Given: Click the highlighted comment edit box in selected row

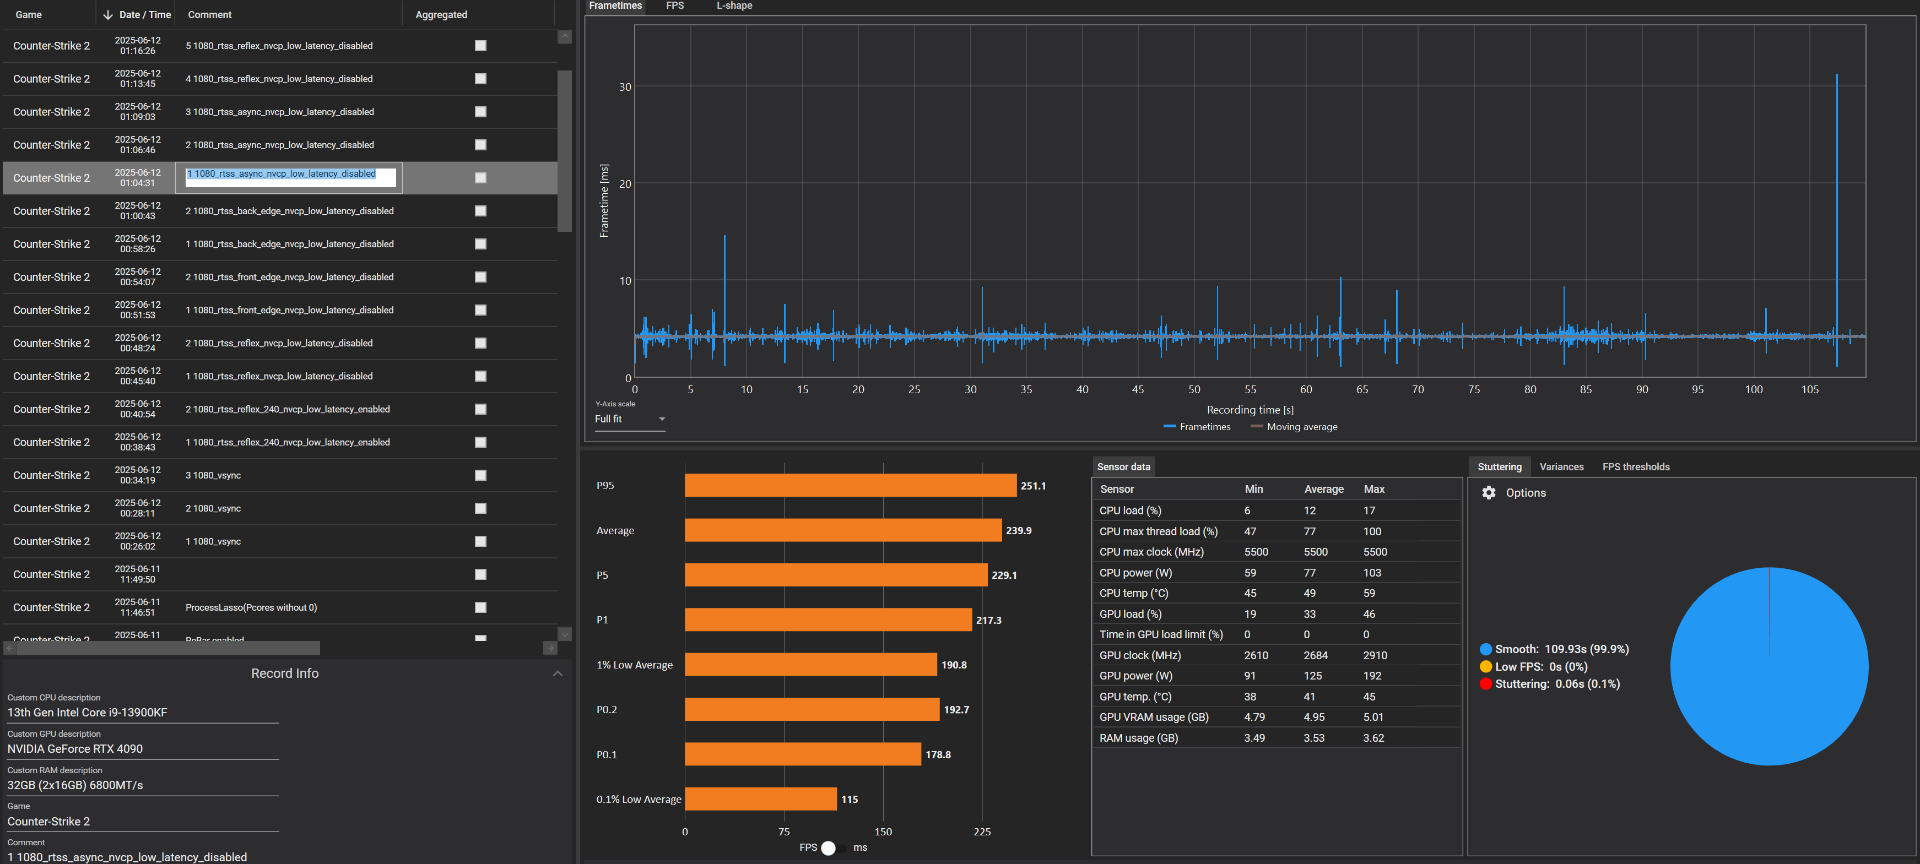Looking at the screenshot, I should 290,177.
